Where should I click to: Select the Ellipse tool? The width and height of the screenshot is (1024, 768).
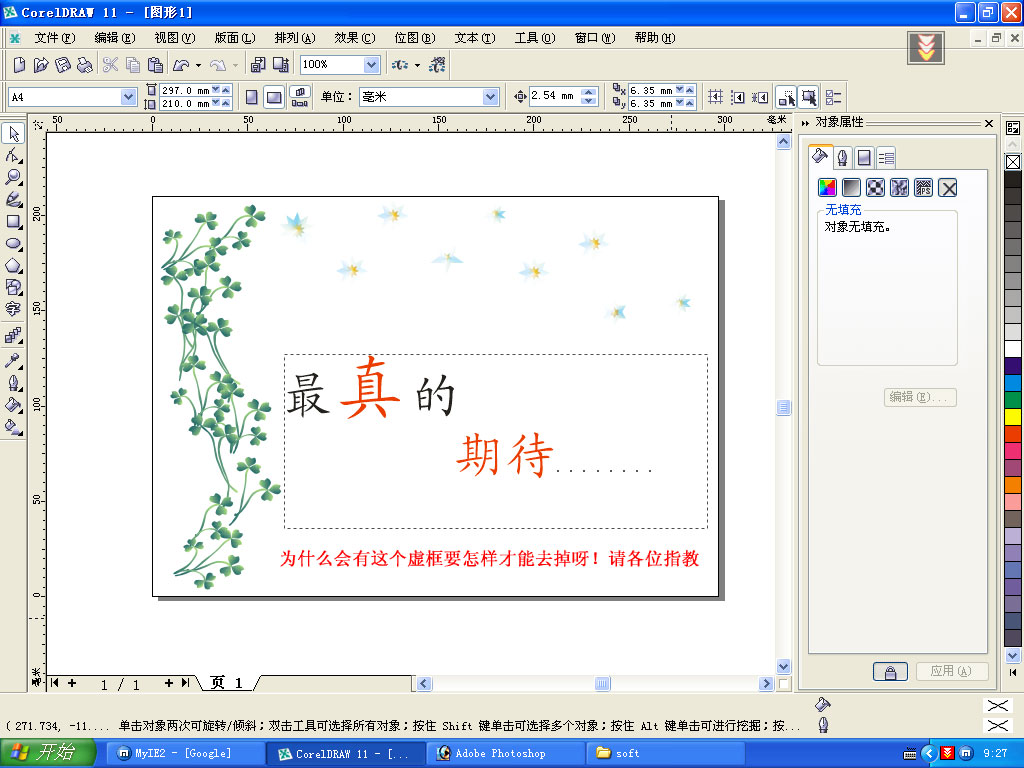pyautogui.click(x=13, y=244)
